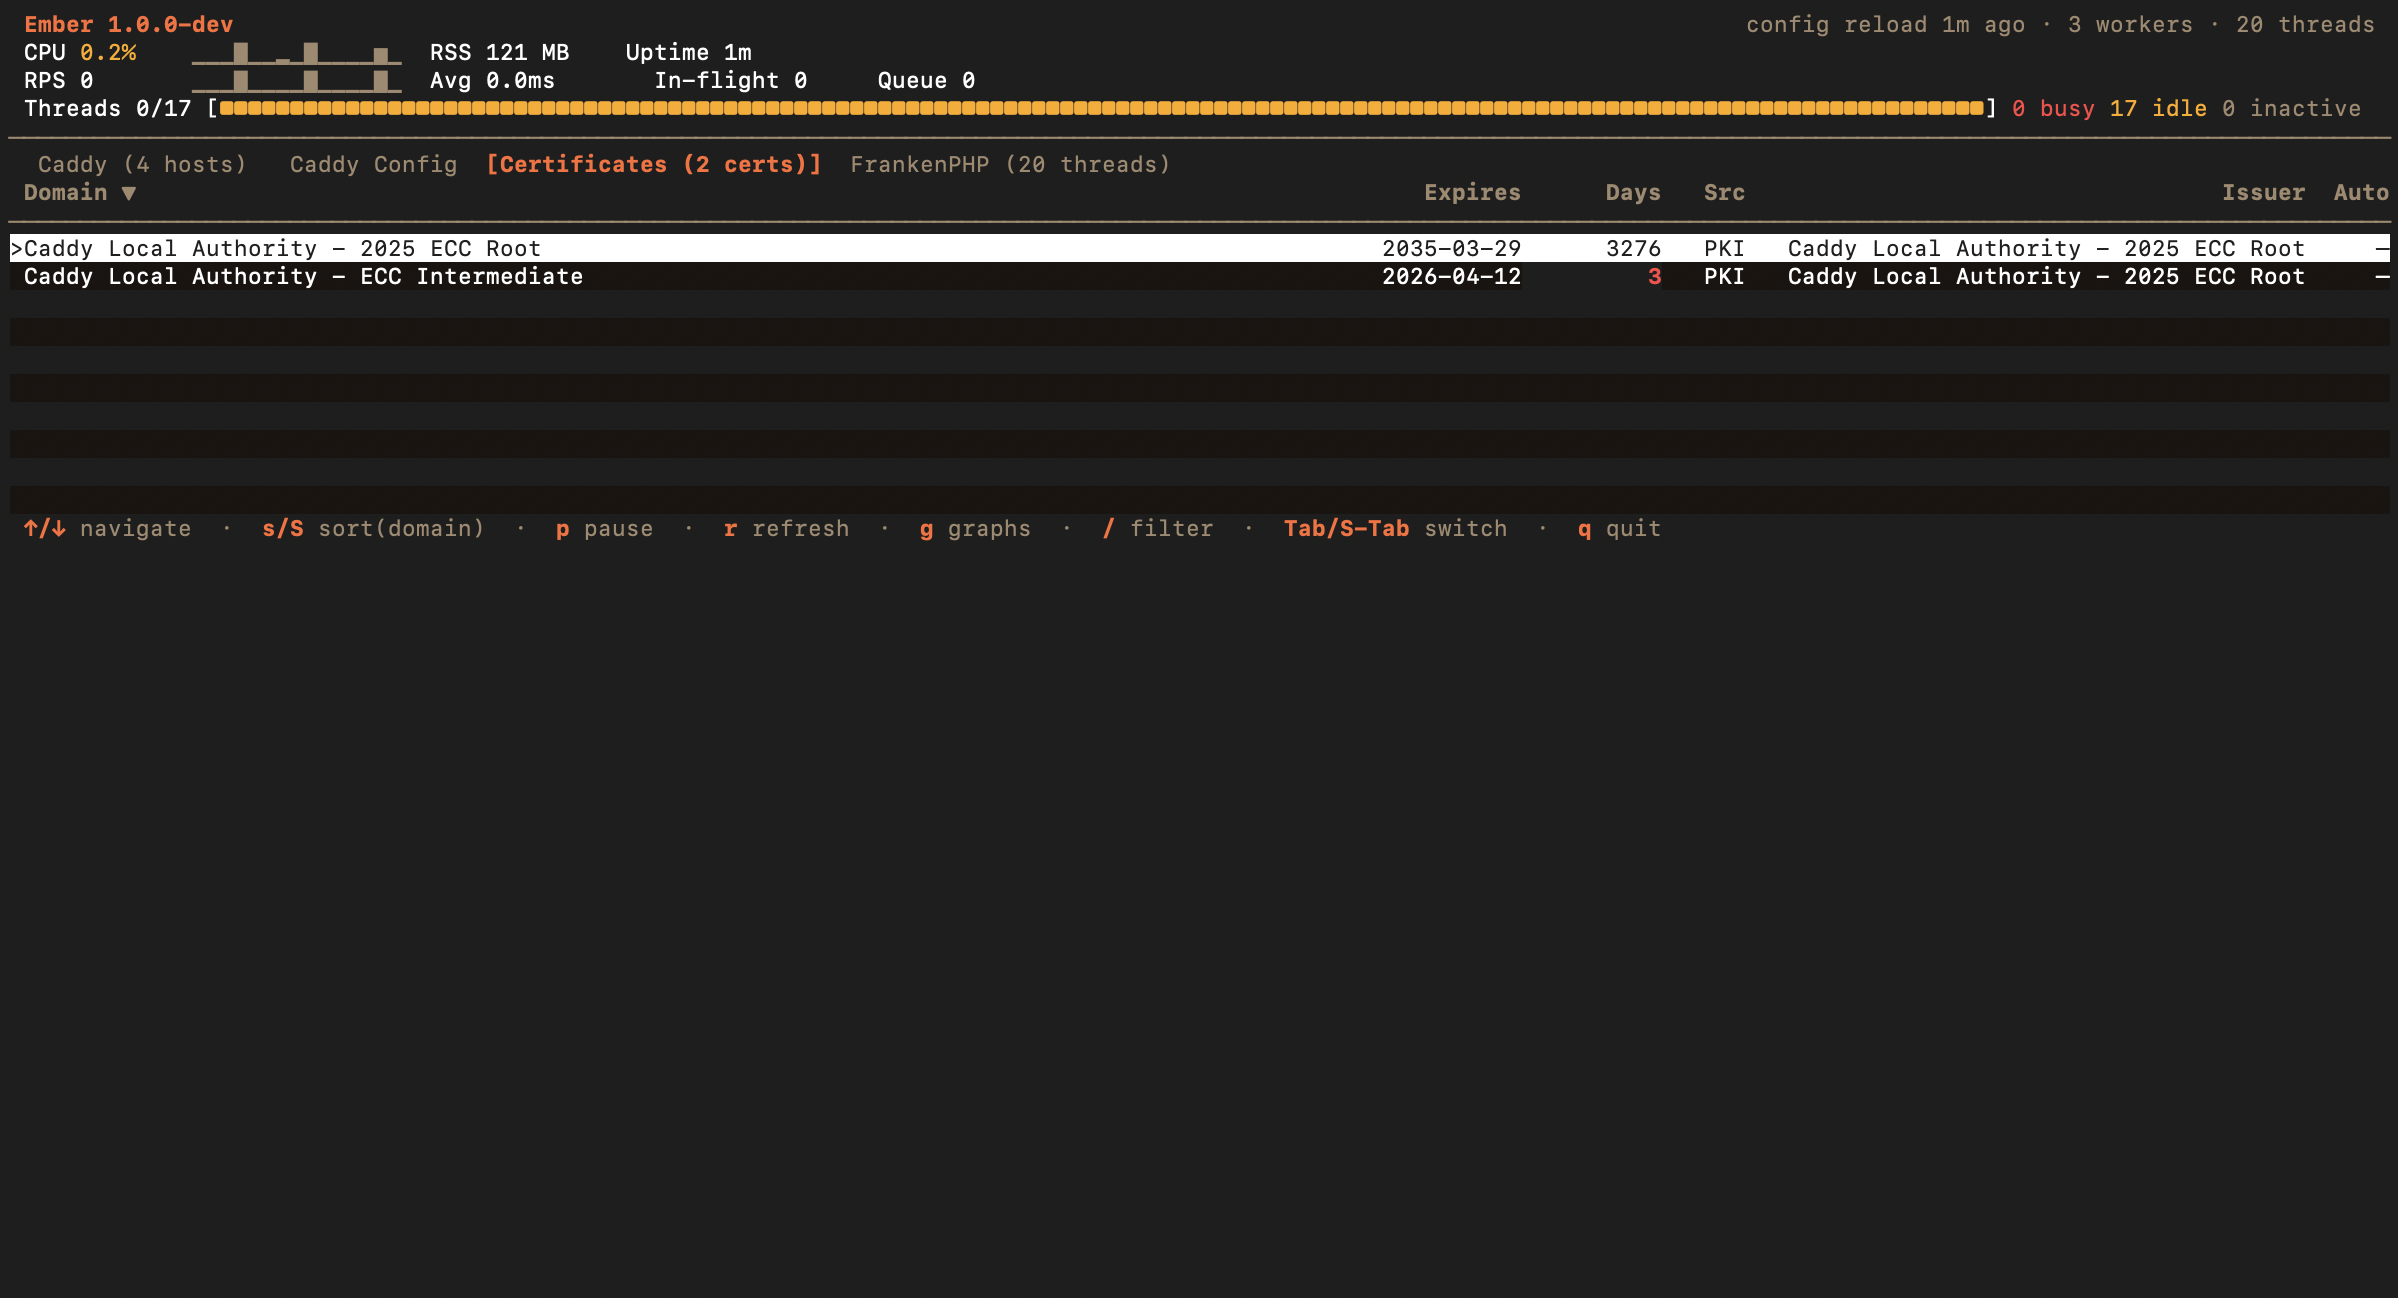Click the 'r refresh' shortcut hint
The image size is (2398, 1298).
coord(786,529)
